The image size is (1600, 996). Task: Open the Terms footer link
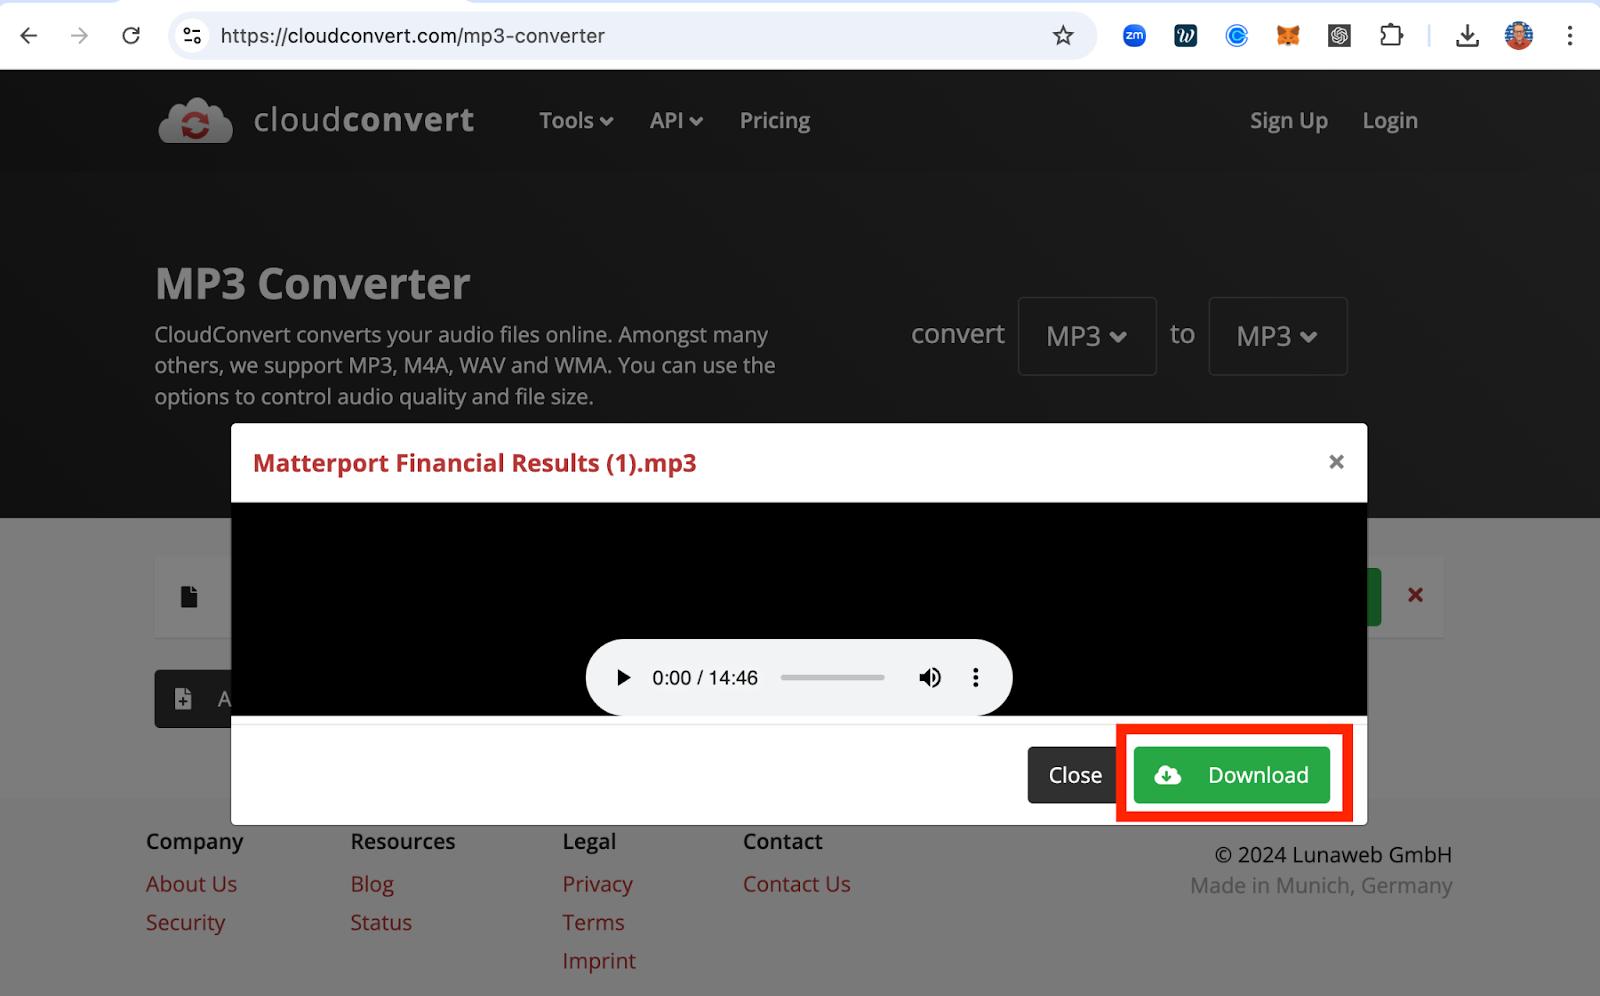click(x=593, y=922)
